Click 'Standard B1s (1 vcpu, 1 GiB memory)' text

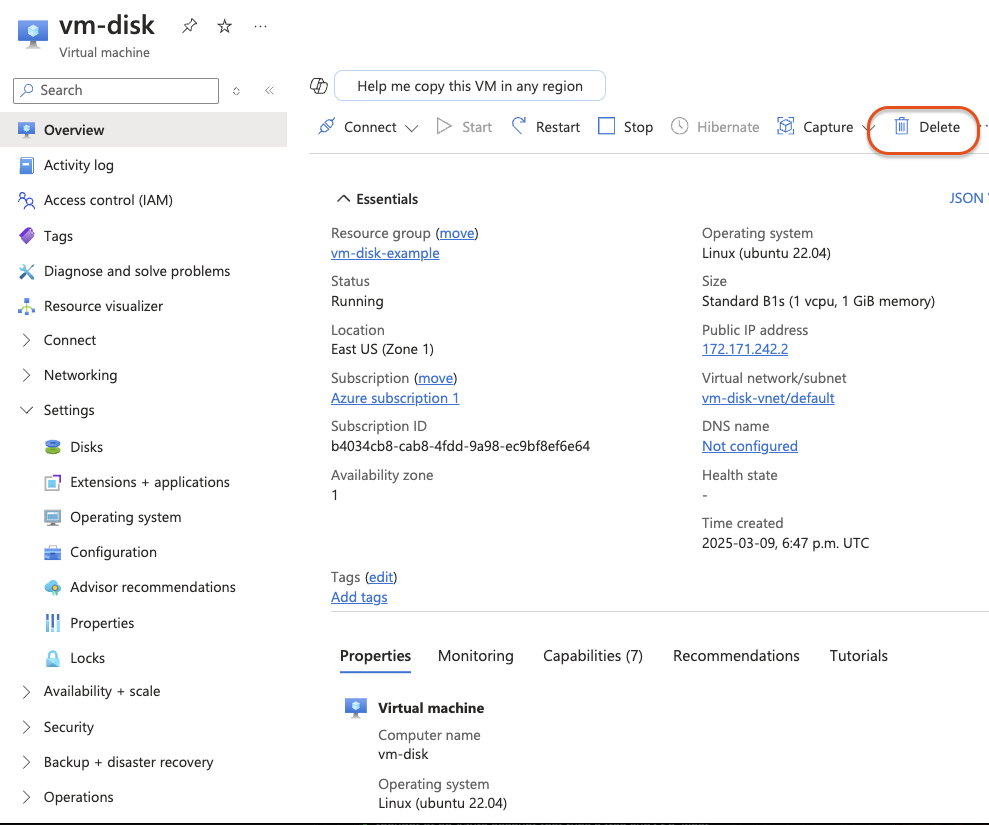(x=819, y=301)
